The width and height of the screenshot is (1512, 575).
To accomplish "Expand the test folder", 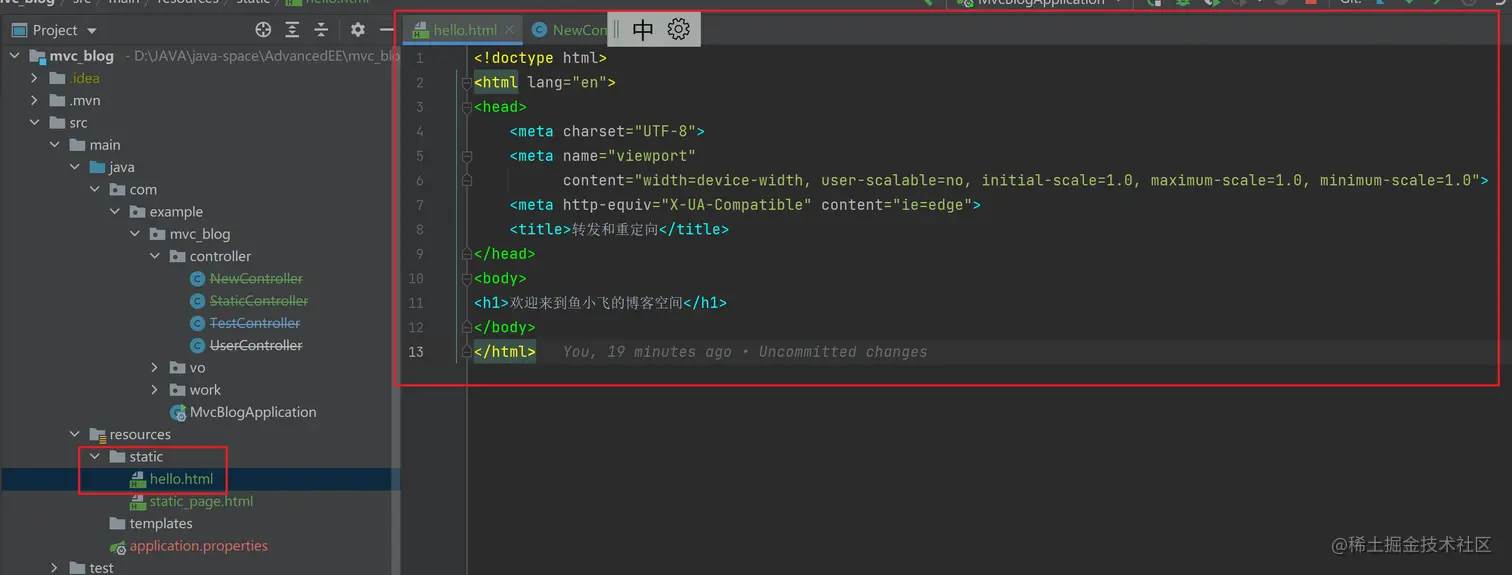I will [55, 568].
